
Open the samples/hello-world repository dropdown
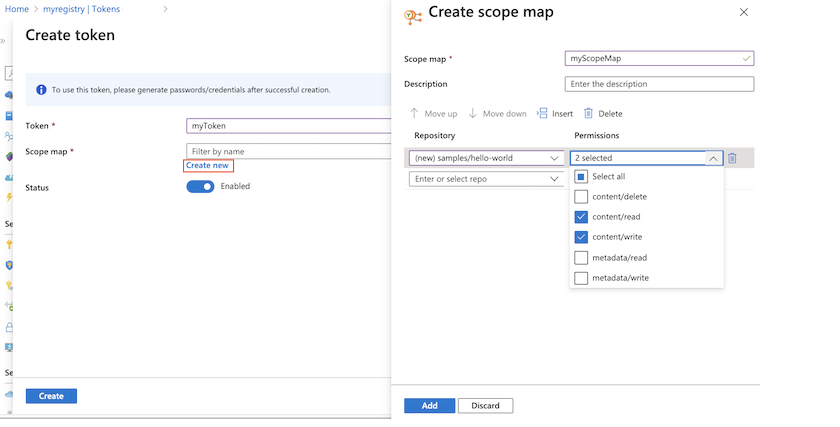click(555, 158)
